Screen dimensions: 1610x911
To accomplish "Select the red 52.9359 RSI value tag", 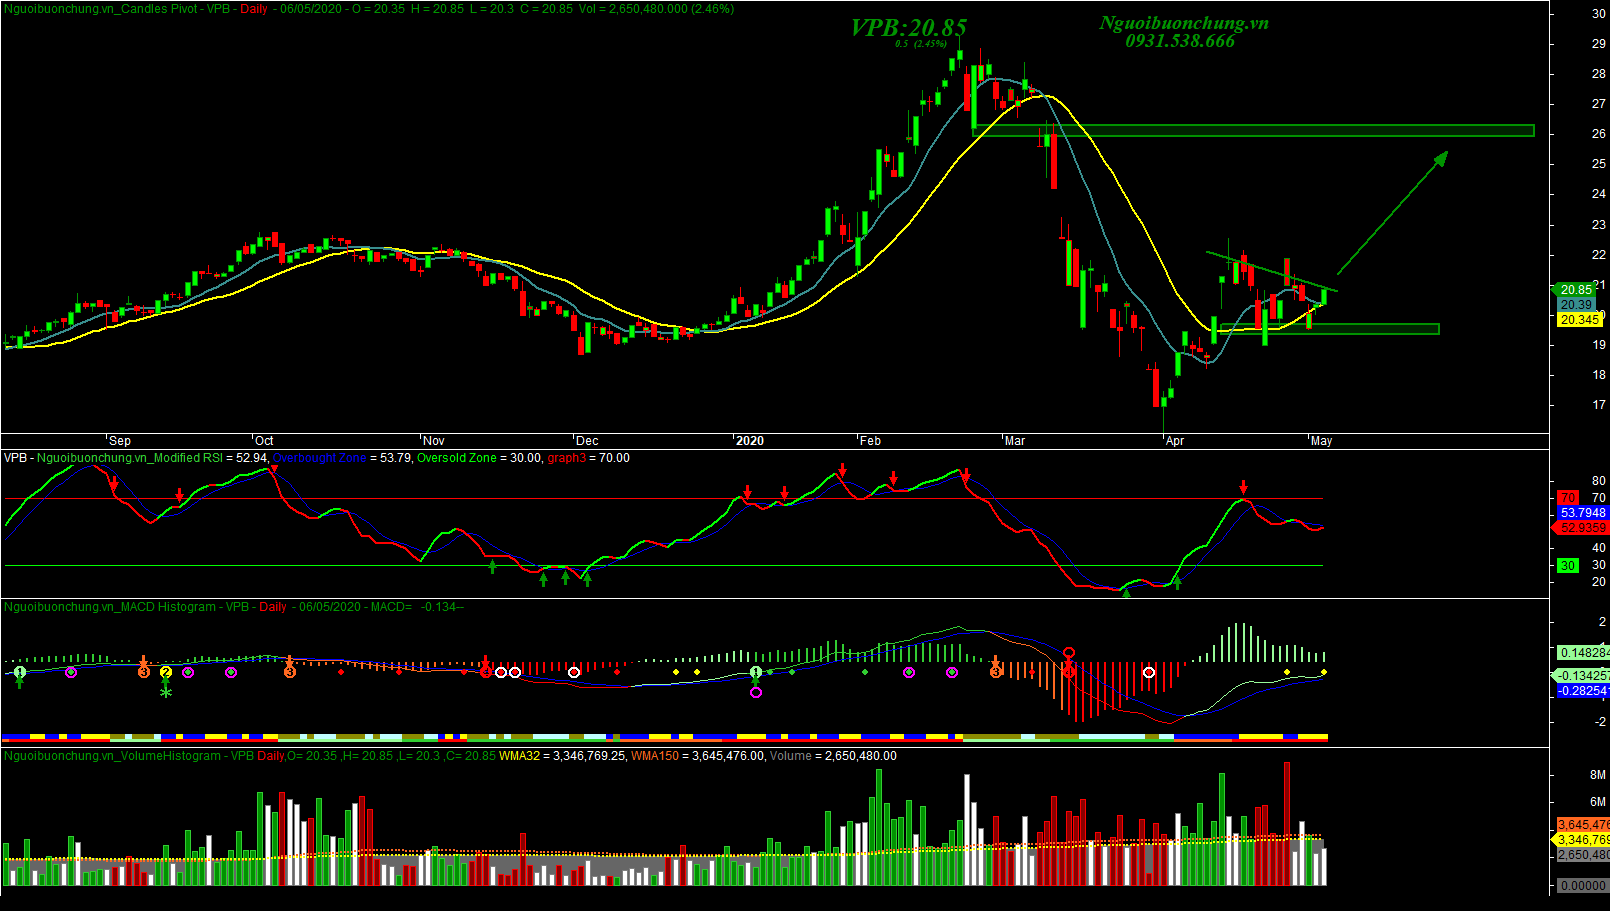I will coord(1582,528).
